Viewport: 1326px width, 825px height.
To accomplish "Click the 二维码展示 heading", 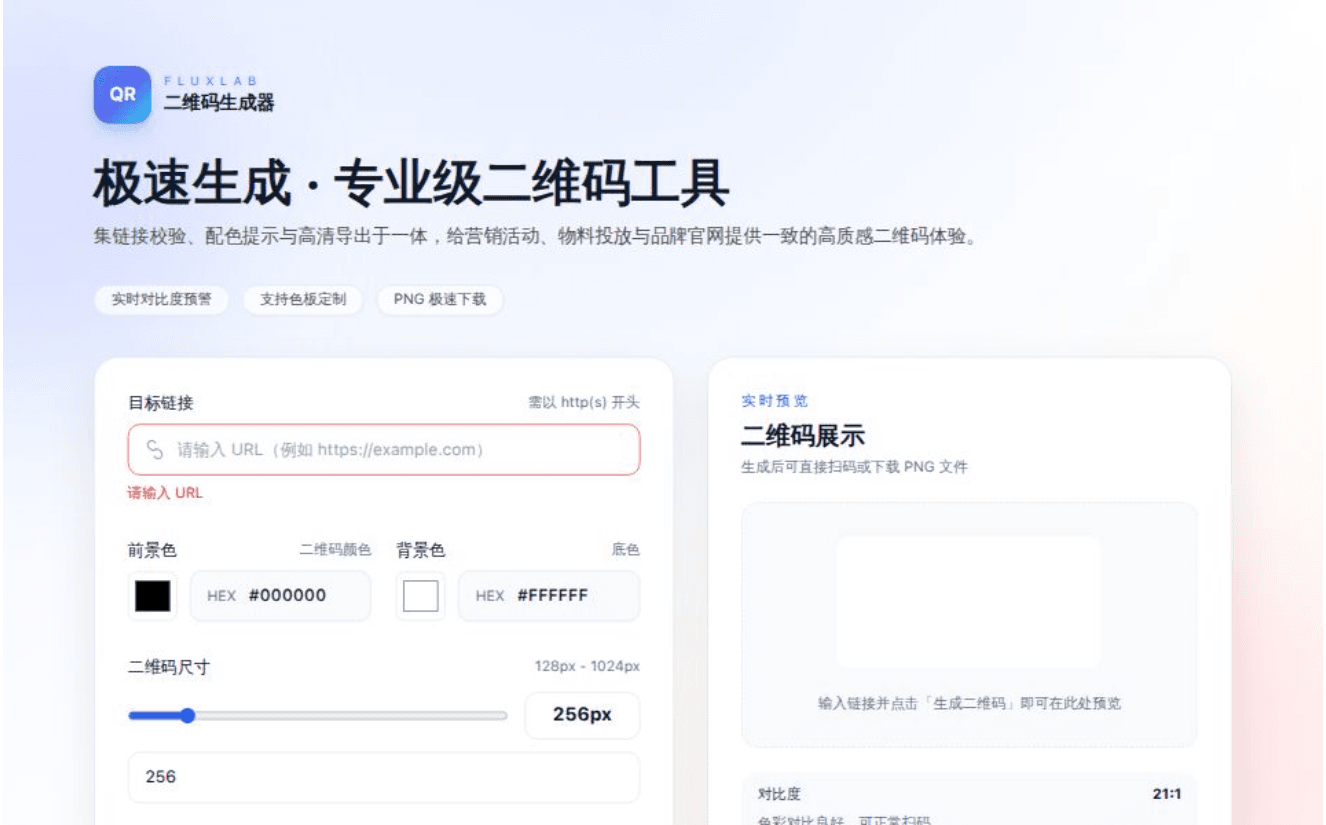I will [803, 436].
